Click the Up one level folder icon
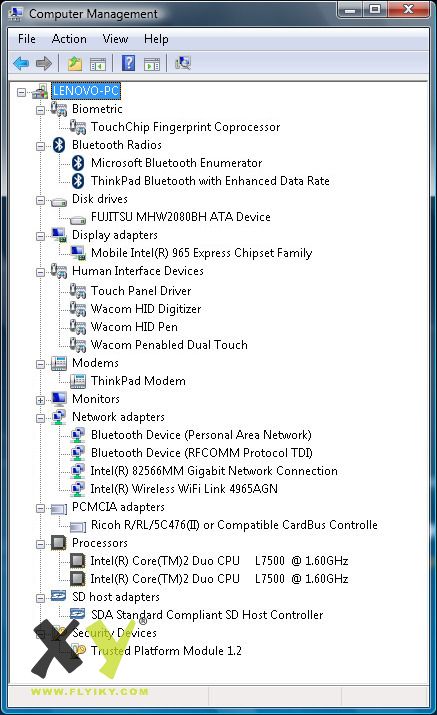Screen dimensions: 437x715 [75, 63]
